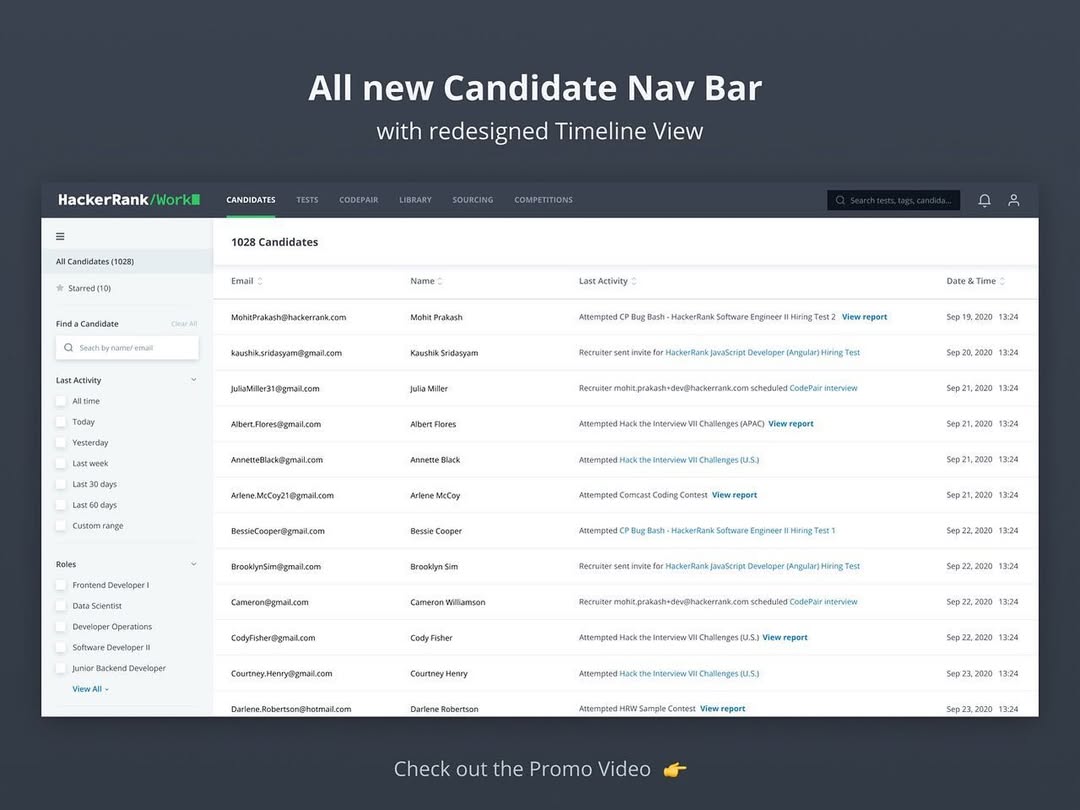Enable the Last 30 days checkbox
The height and width of the screenshot is (810, 1080).
click(61, 484)
